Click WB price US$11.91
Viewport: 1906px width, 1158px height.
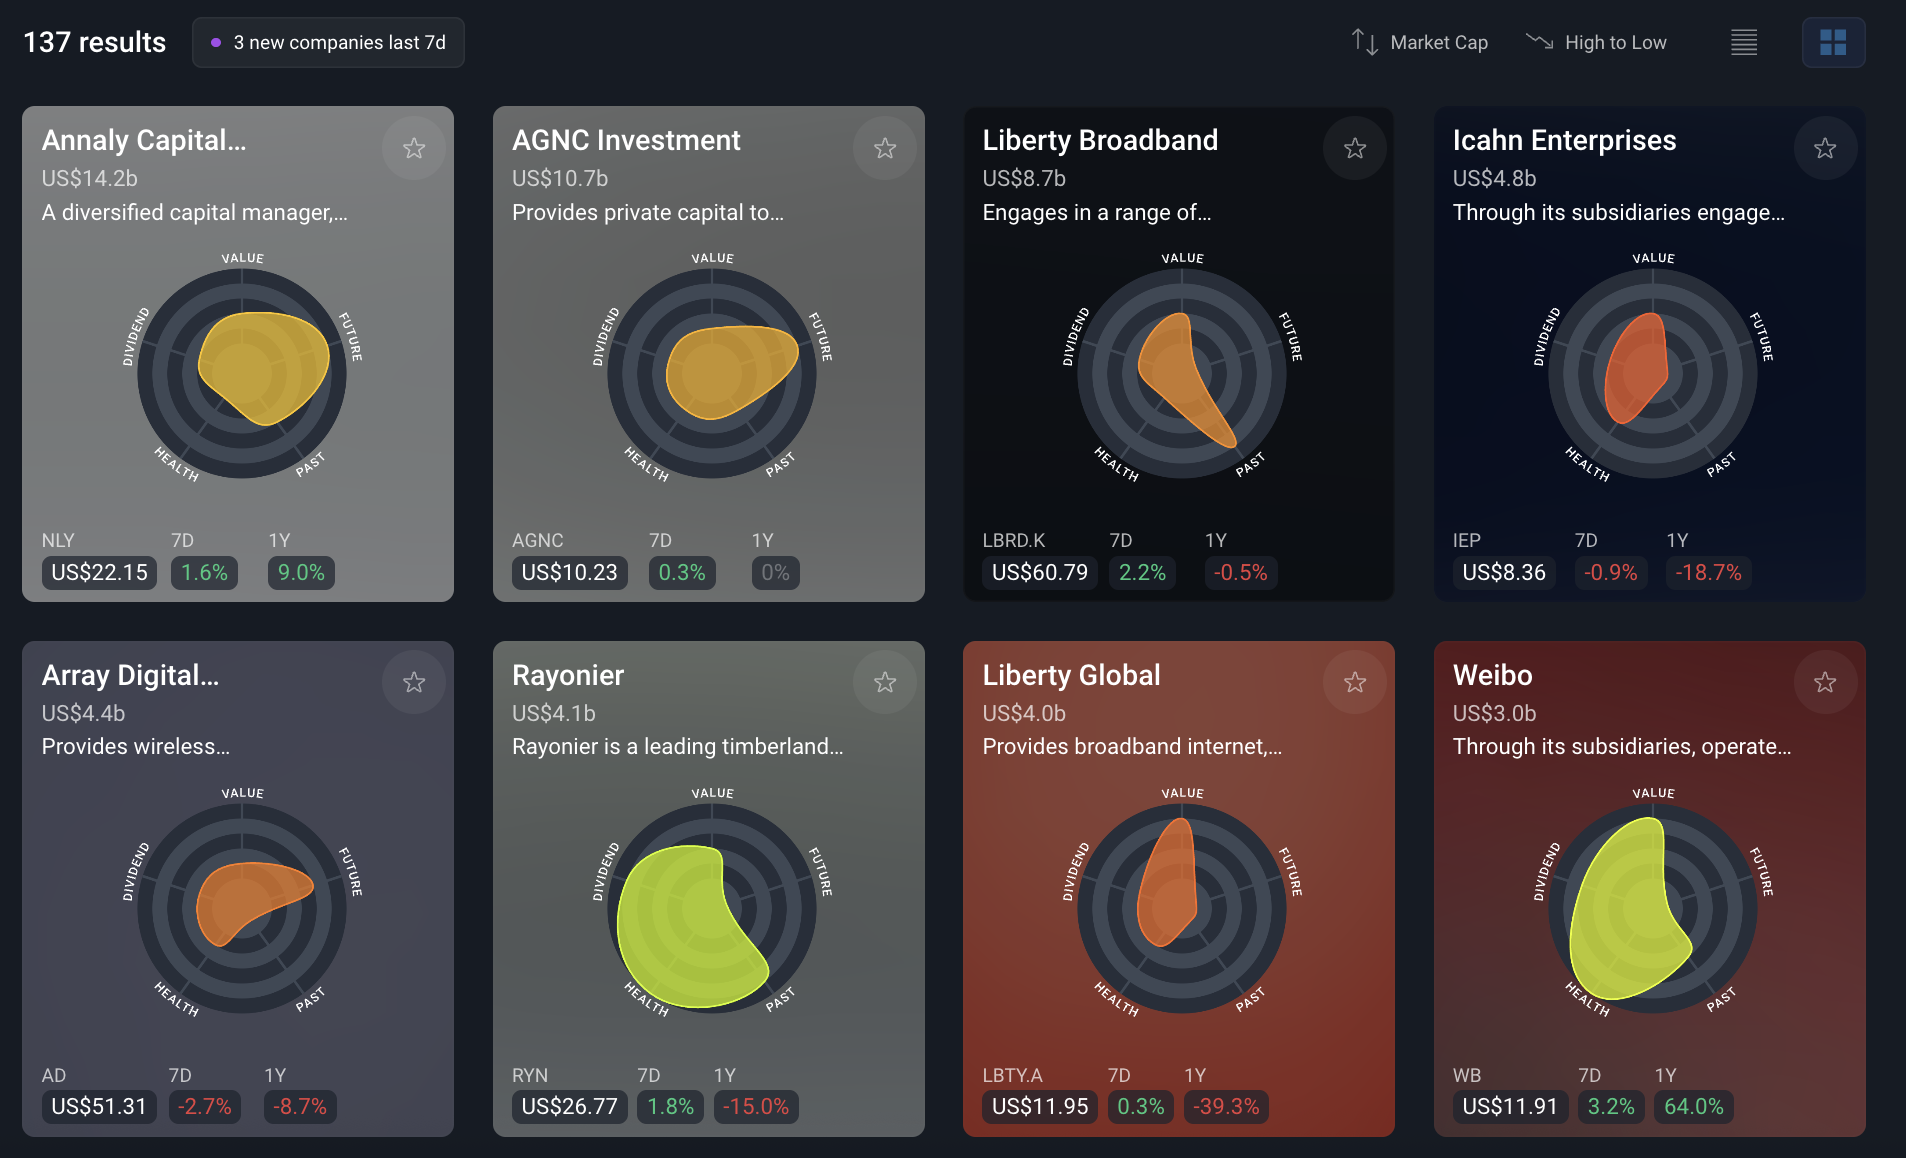[1510, 1106]
